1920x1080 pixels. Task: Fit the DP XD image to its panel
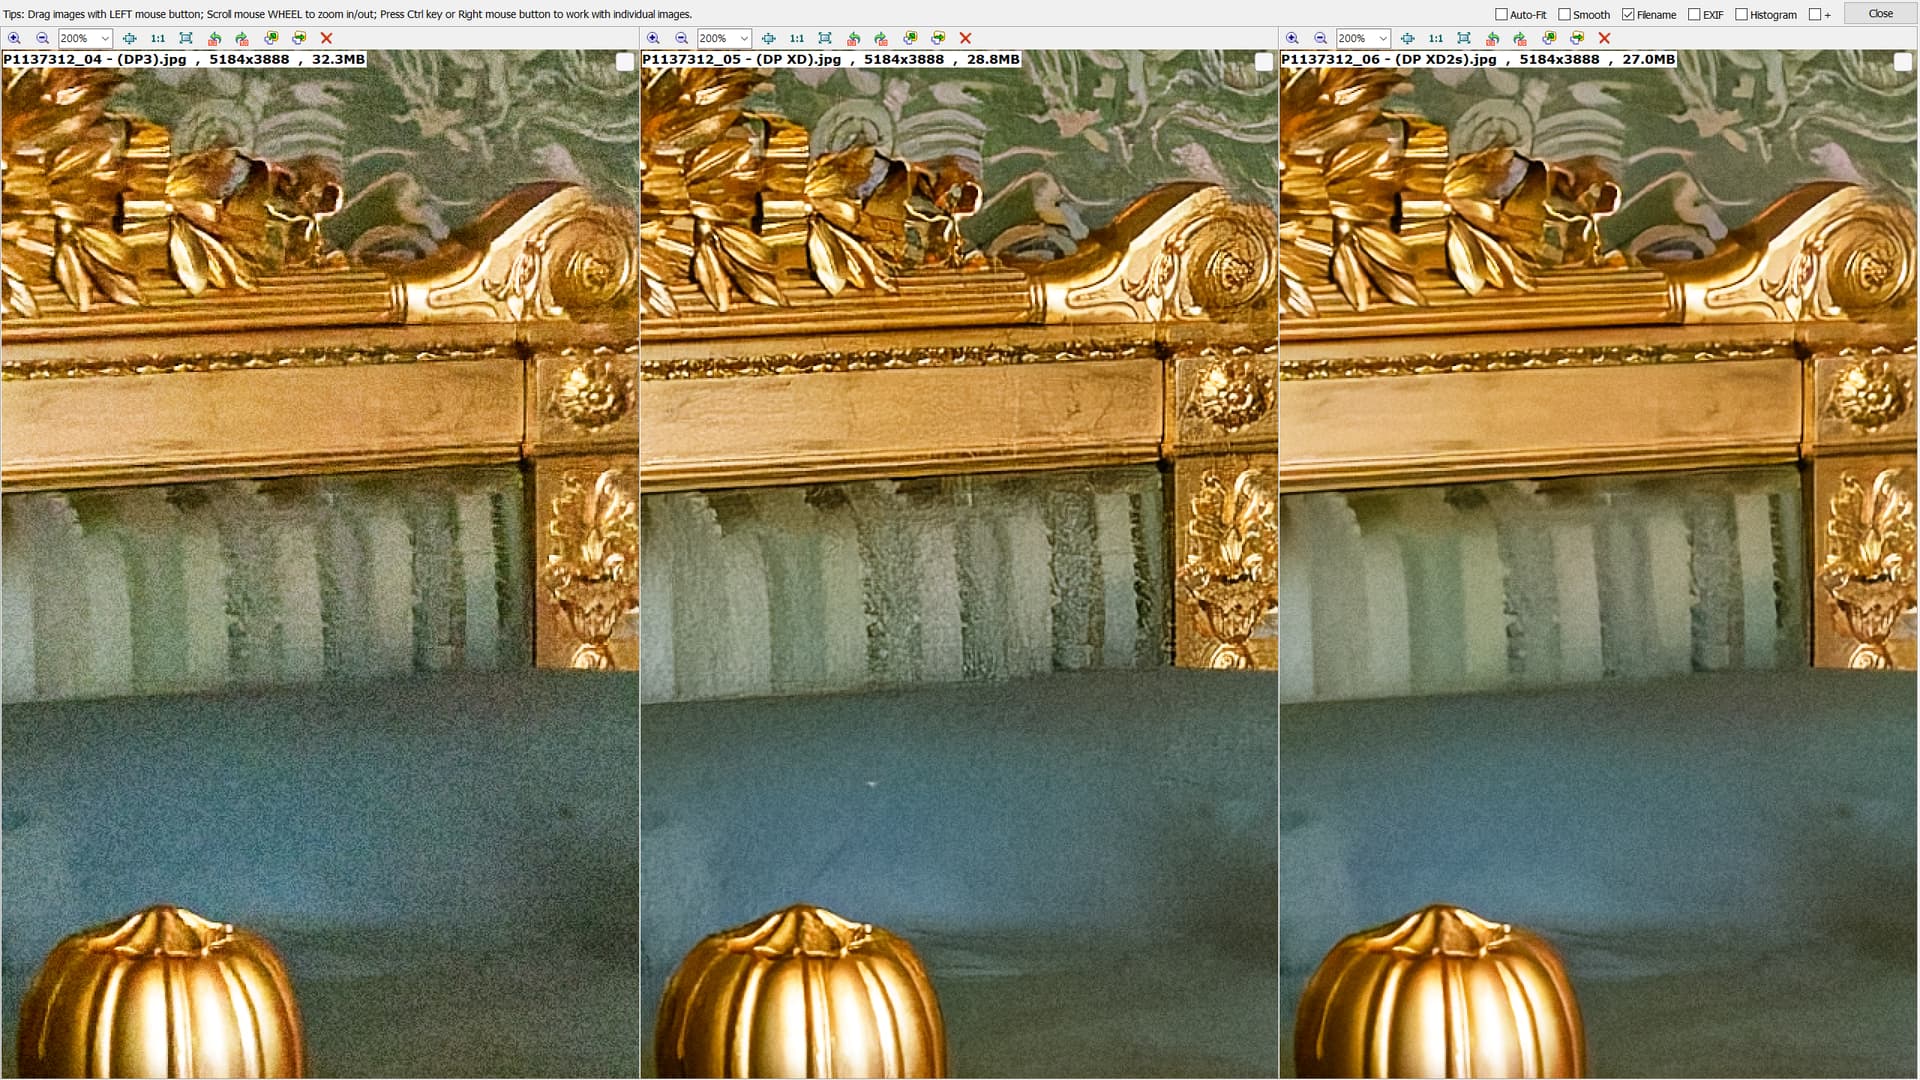point(825,38)
